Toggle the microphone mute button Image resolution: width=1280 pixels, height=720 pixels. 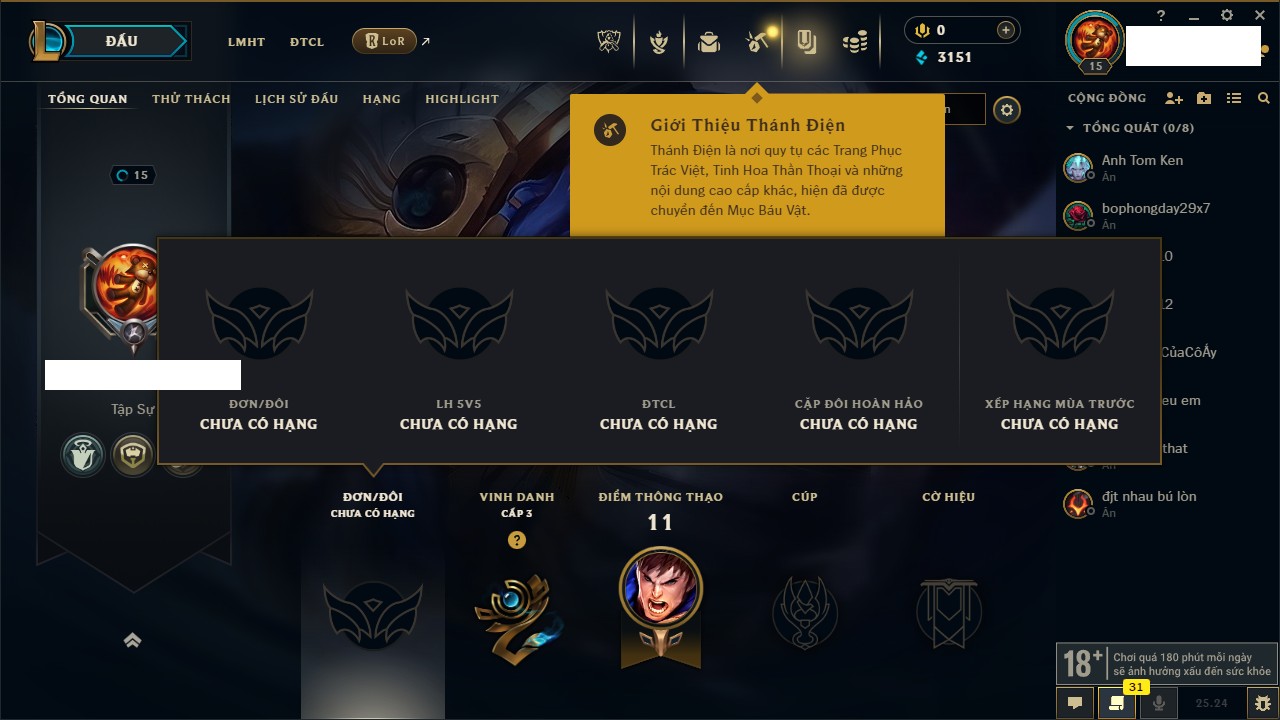[1159, 703]
